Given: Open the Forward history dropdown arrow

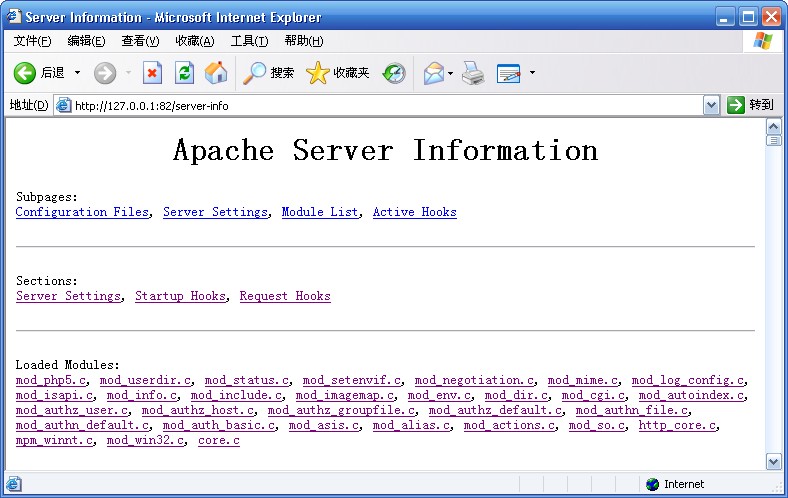Looking at the screenshot, I should point(128,73).
